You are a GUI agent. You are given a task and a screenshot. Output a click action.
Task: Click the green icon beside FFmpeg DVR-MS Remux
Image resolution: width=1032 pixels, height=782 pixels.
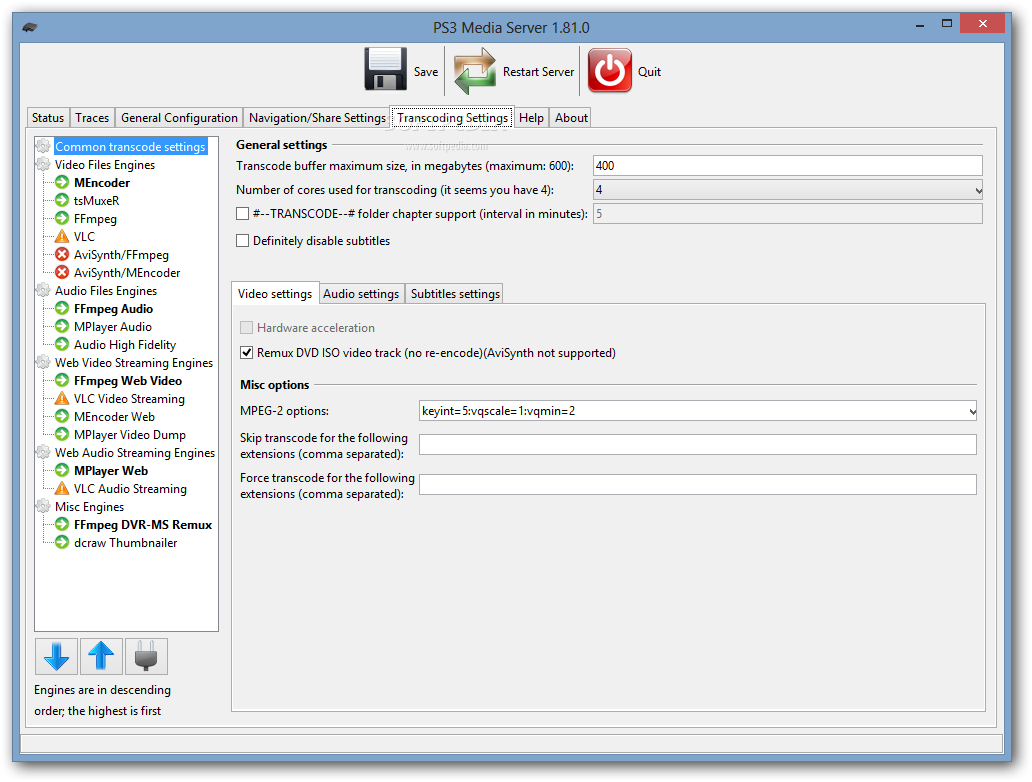(x=62, y=525)
